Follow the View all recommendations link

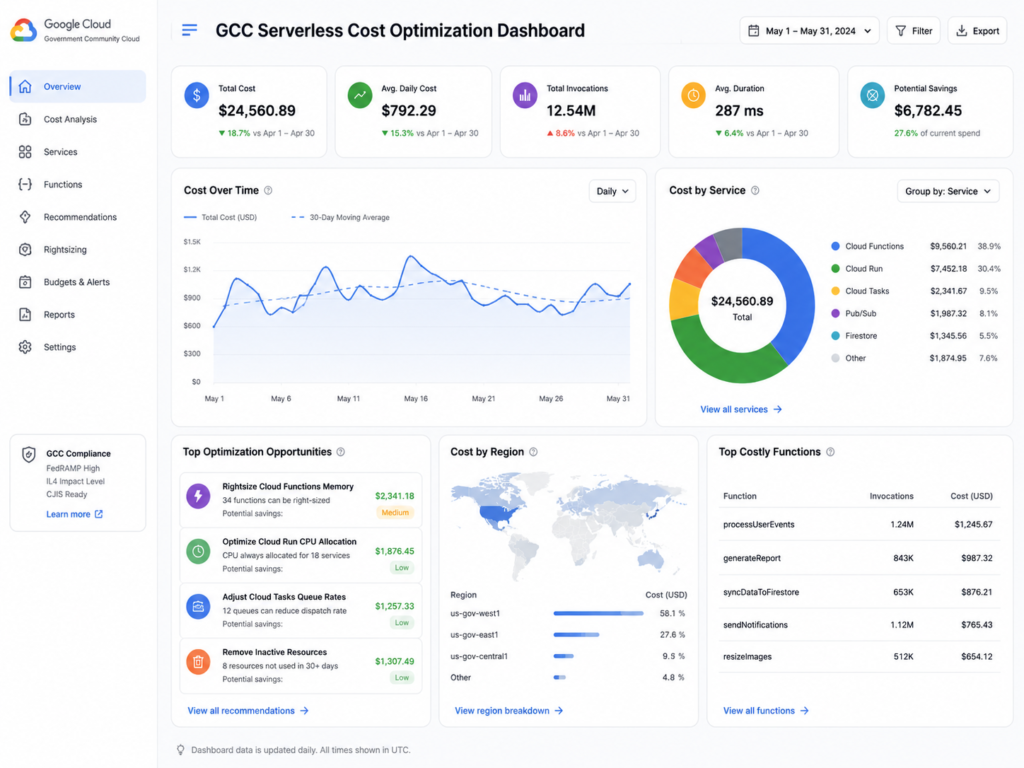(248, 711)
